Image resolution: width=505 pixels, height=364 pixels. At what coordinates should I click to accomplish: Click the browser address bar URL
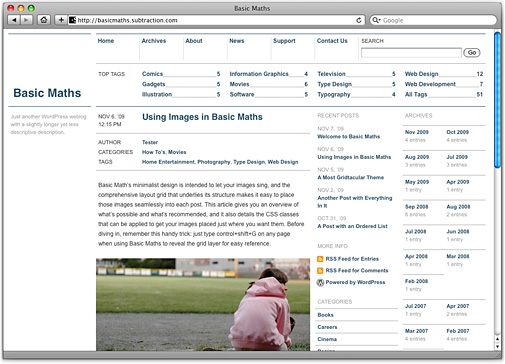(127, 20)
